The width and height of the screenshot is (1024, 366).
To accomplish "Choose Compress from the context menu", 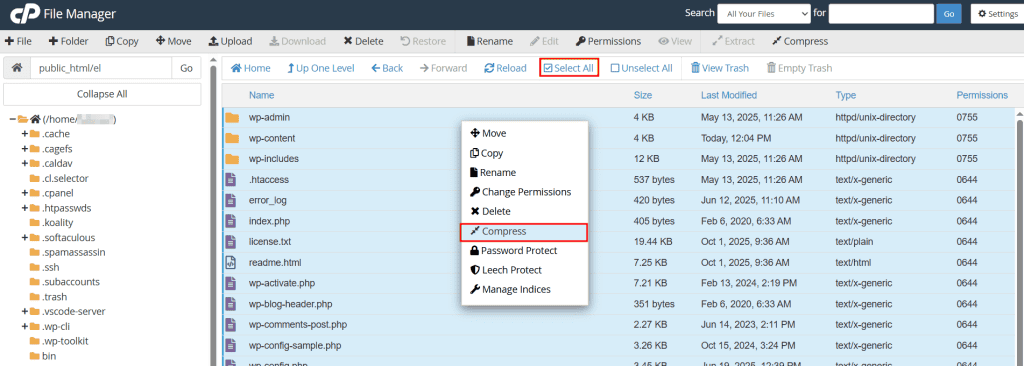I will [524, 231].
